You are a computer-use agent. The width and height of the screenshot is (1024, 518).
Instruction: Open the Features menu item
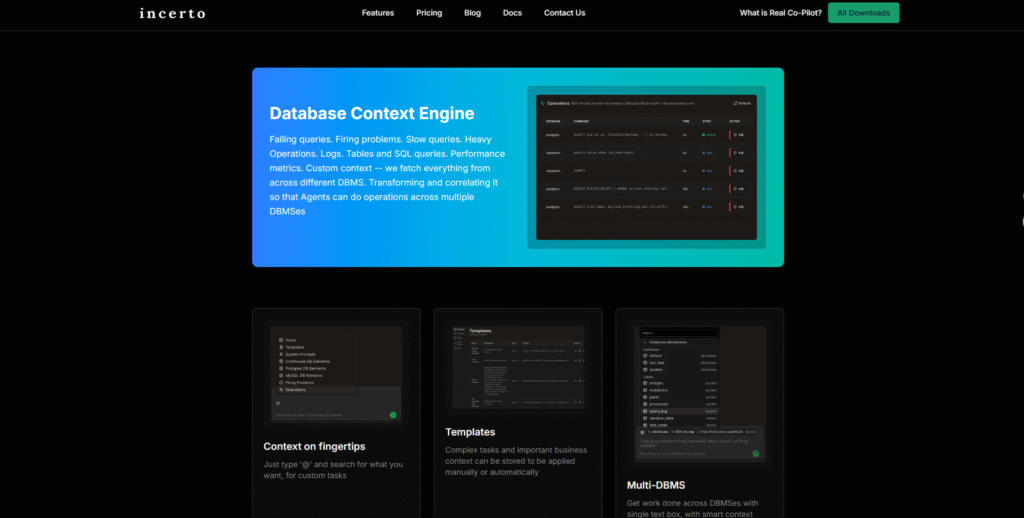pos(378,13)
